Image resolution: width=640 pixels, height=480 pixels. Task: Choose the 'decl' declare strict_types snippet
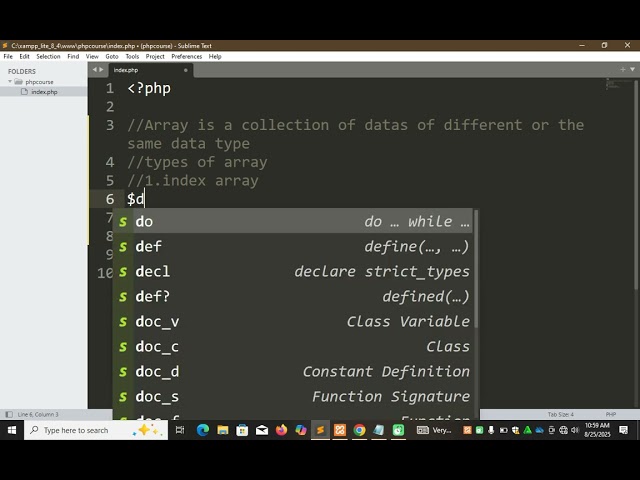coord(293,271)
